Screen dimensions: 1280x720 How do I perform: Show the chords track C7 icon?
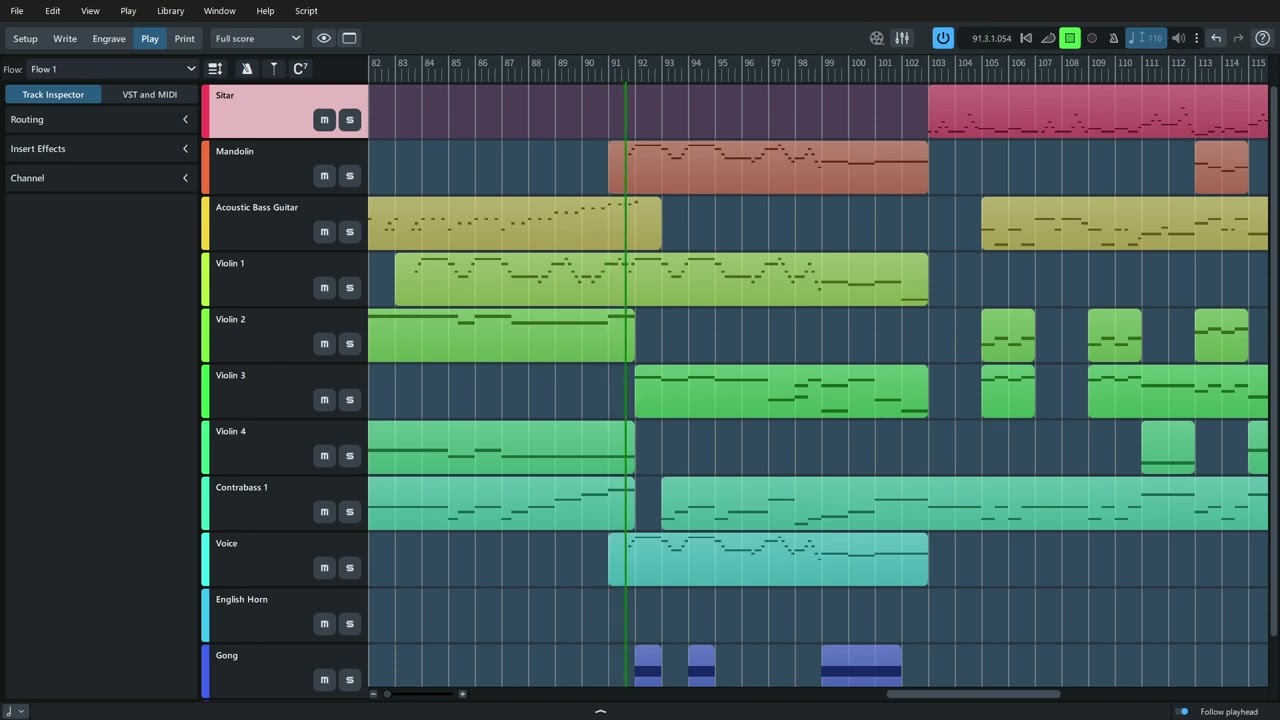pos(300,68)
